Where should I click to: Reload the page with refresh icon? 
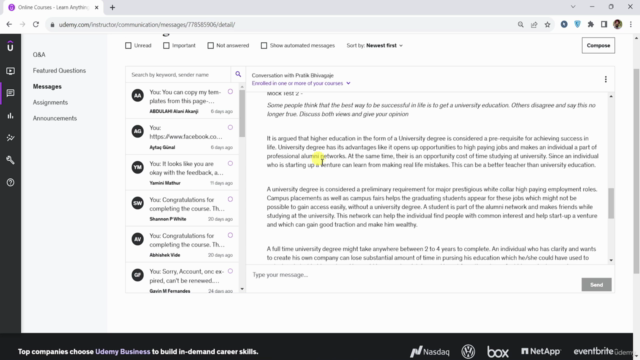click(36, 24)
